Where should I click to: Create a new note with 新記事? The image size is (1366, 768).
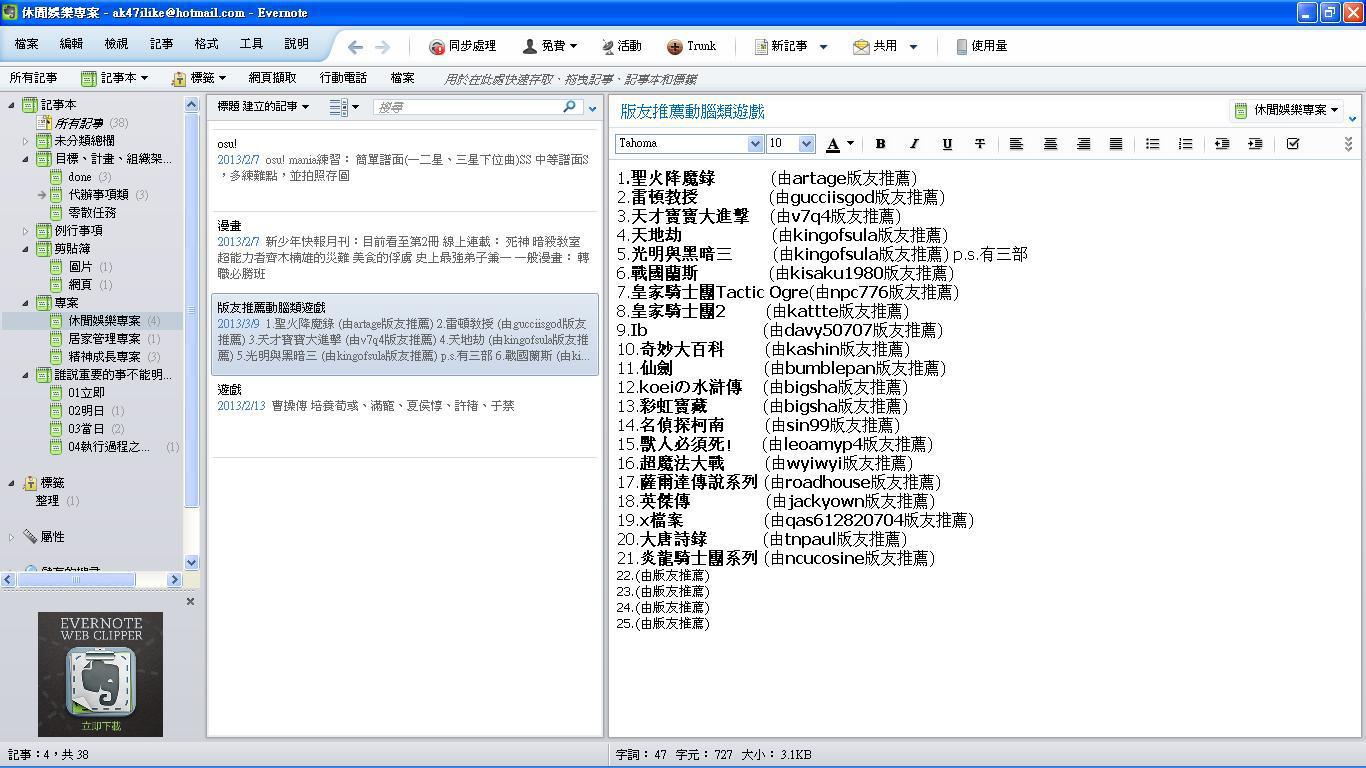coord(780,46)
